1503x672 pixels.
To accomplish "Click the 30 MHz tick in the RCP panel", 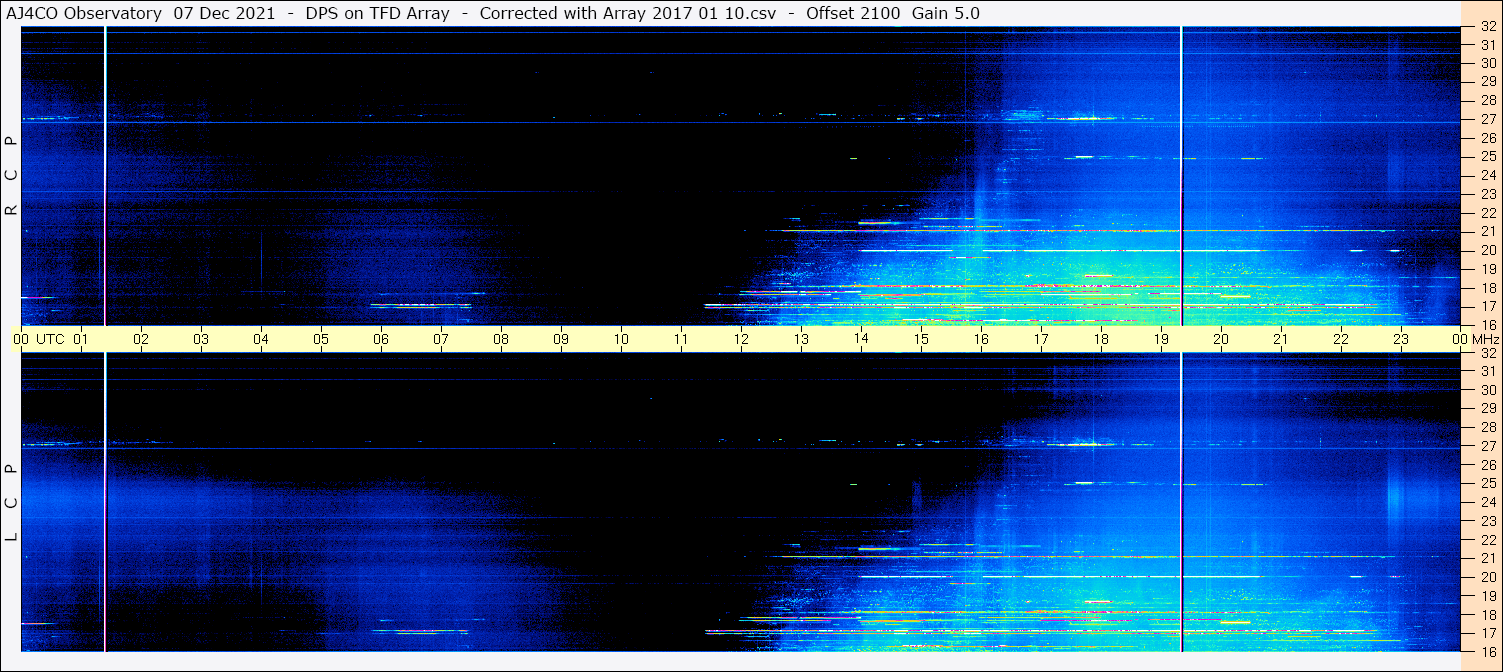I will coord(1487,63).
